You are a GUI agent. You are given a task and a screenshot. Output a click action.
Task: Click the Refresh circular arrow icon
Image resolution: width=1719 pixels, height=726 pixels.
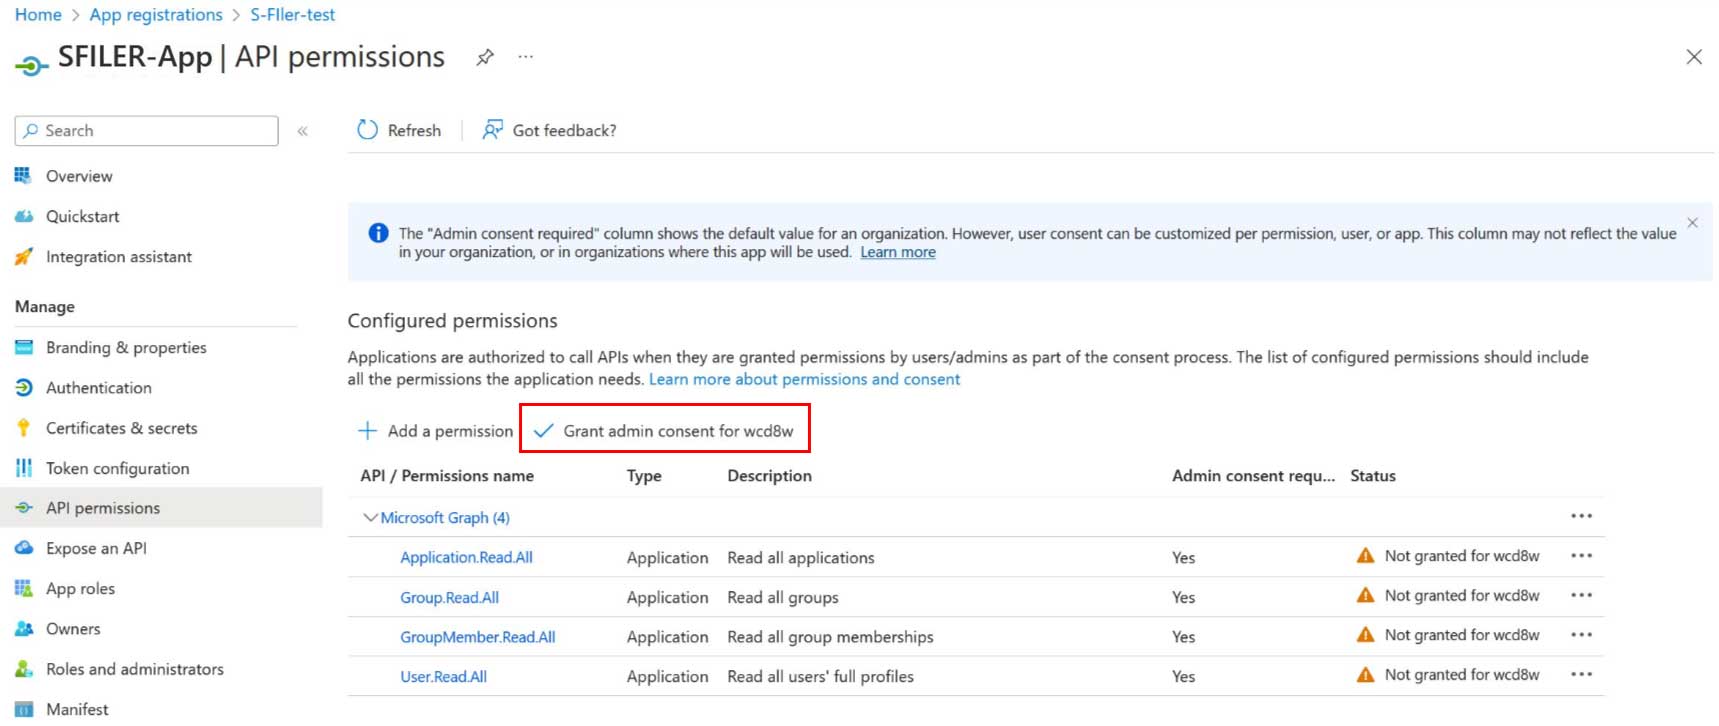click(368, 130)
